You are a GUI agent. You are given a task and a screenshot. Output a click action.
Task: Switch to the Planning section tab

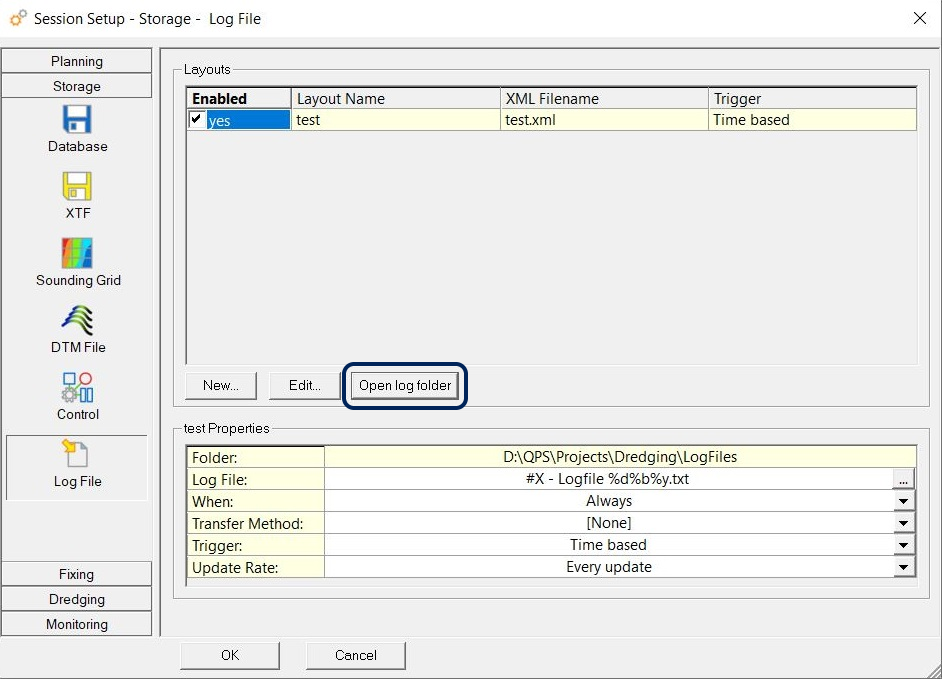pyautogui.click(x=77, y=61)
